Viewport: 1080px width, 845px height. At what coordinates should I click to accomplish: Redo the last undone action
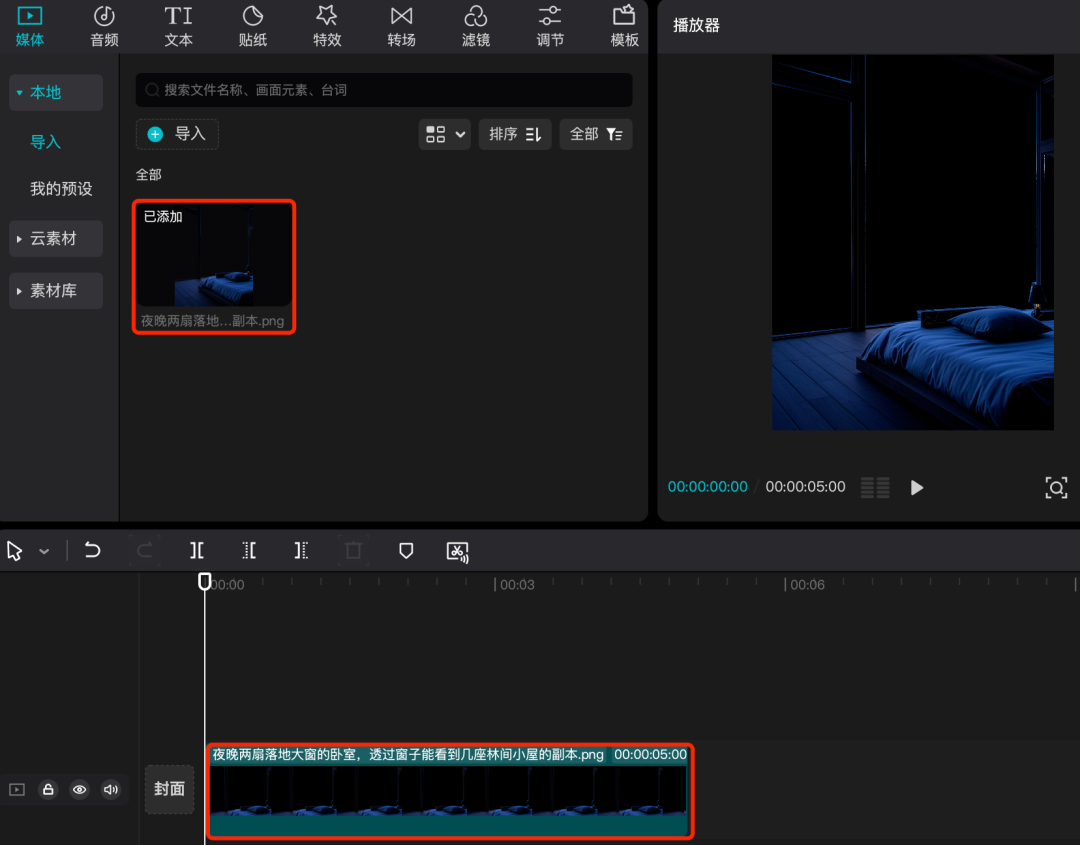145,550
